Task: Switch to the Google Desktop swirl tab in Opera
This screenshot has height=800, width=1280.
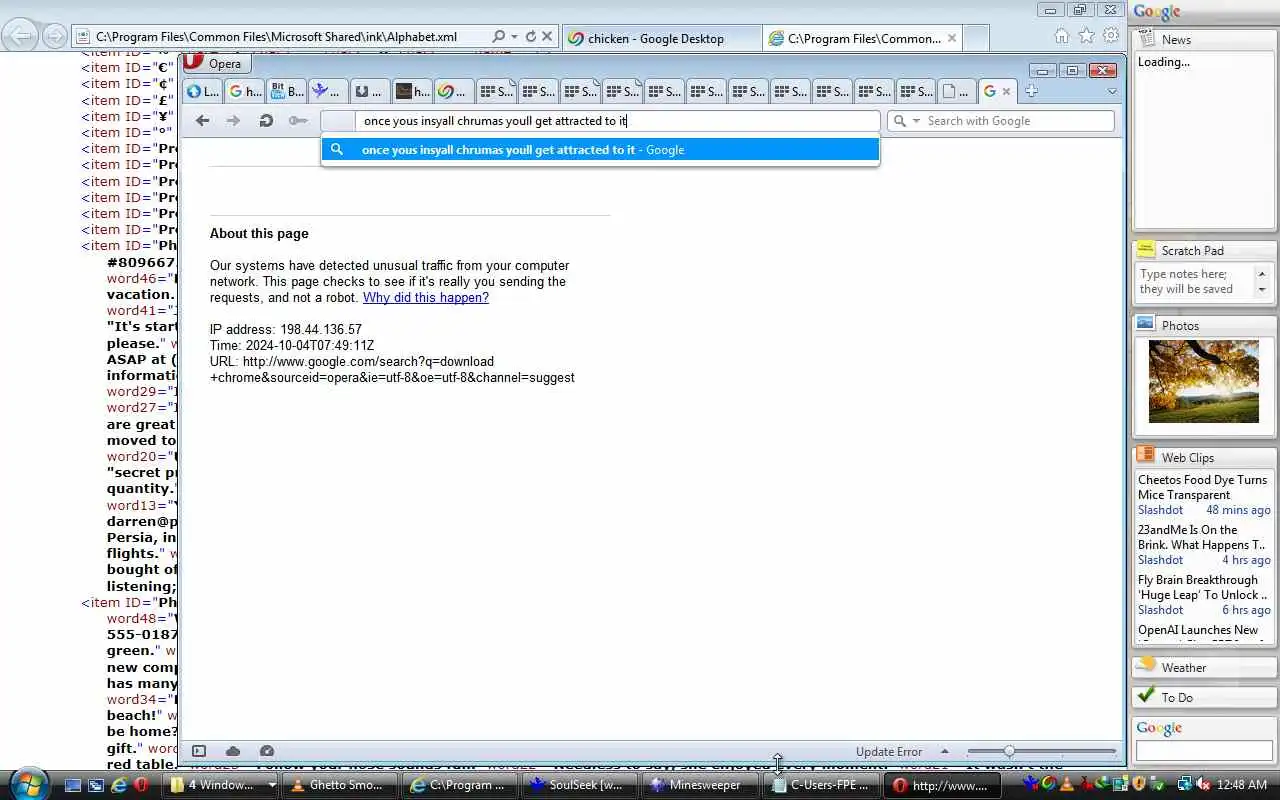Action: point(454,91)
